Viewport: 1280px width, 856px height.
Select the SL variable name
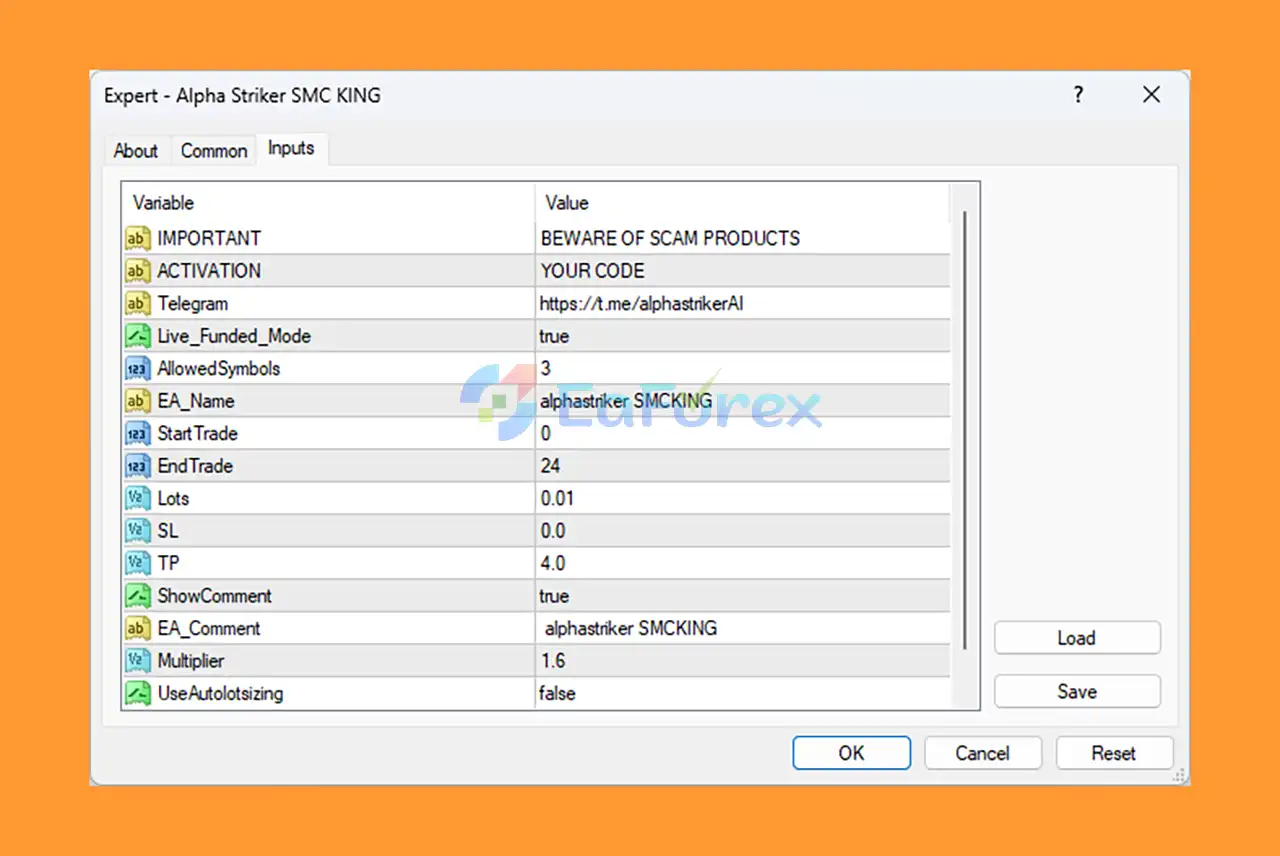[x=168, y=531]
